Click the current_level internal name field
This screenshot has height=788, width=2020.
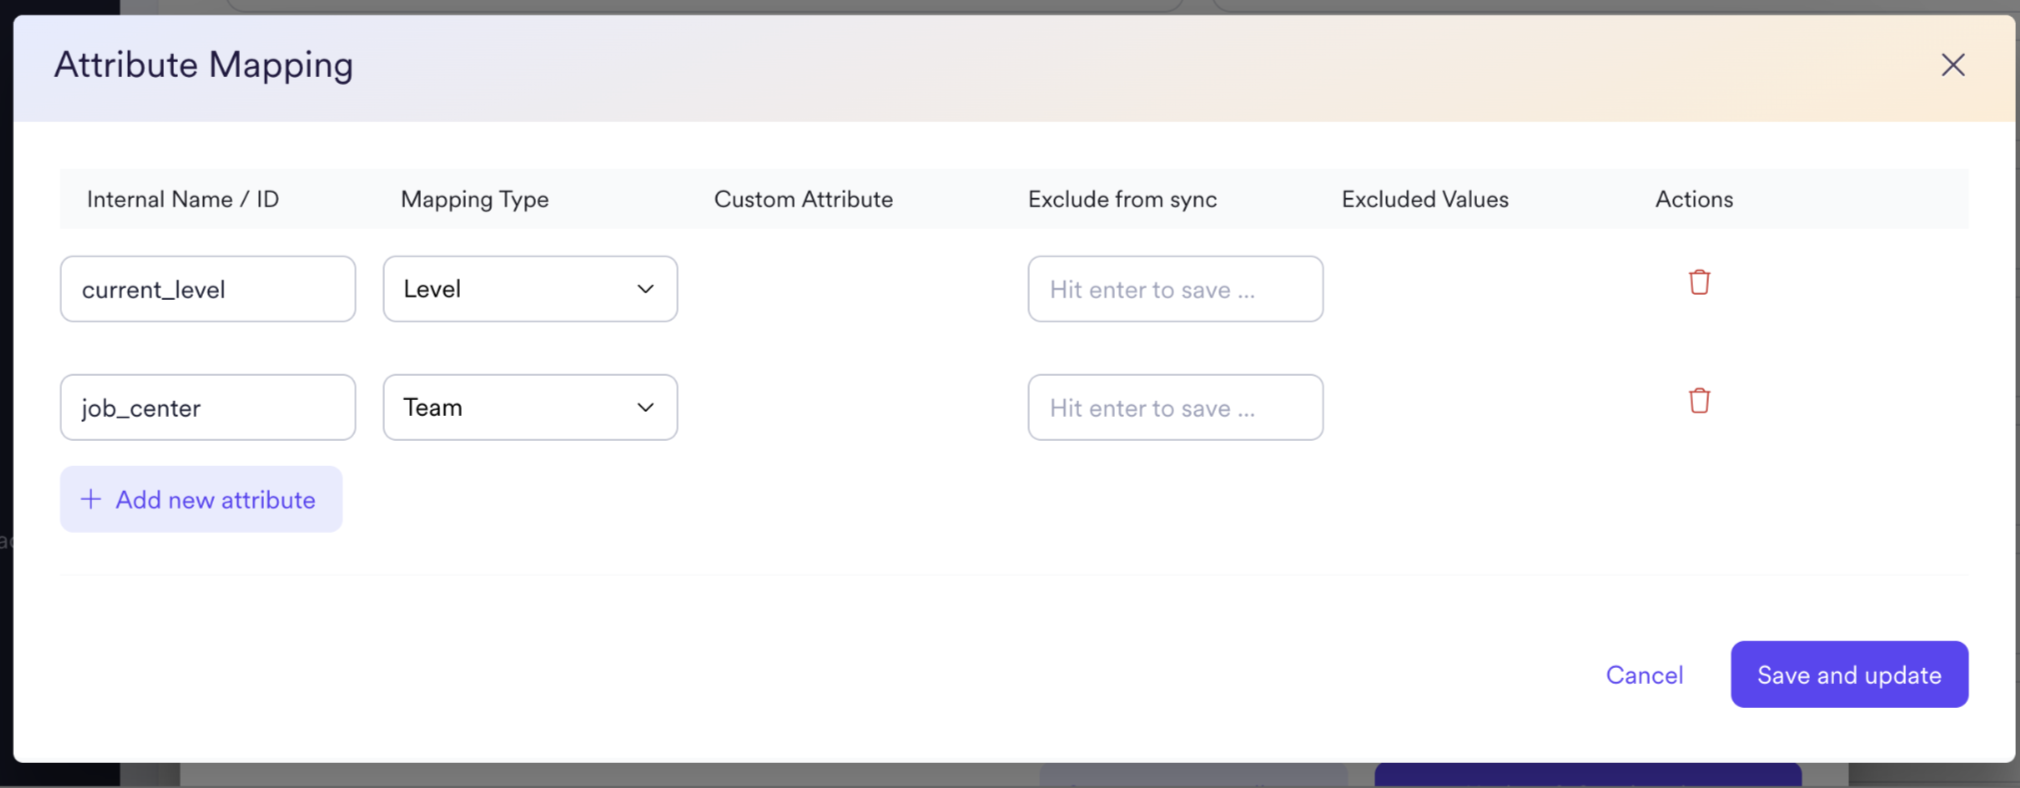point(208,289)
